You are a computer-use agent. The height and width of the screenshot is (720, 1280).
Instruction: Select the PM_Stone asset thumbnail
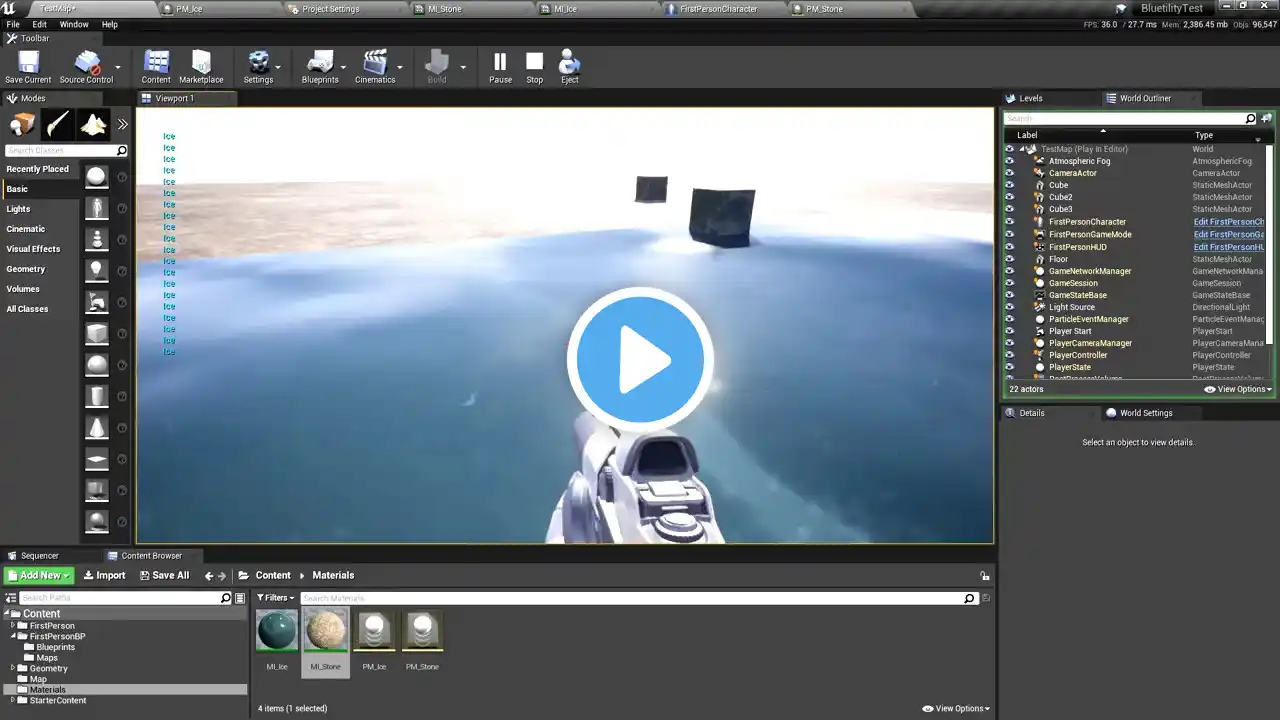coord(422,631)
